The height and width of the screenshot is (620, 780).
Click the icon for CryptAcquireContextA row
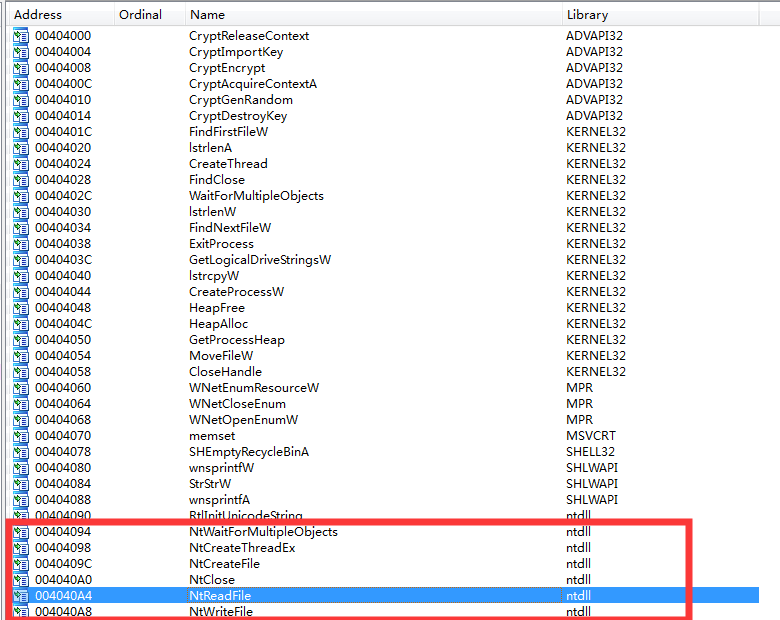21,84
